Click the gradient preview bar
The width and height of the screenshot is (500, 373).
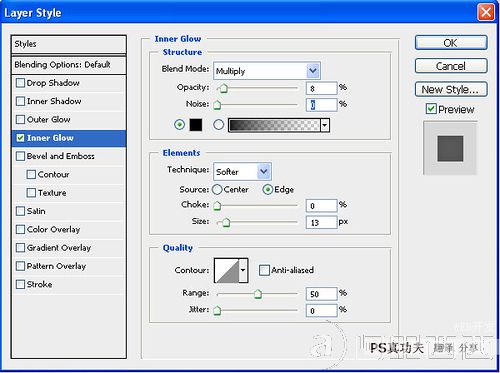(x=274, y=125)
